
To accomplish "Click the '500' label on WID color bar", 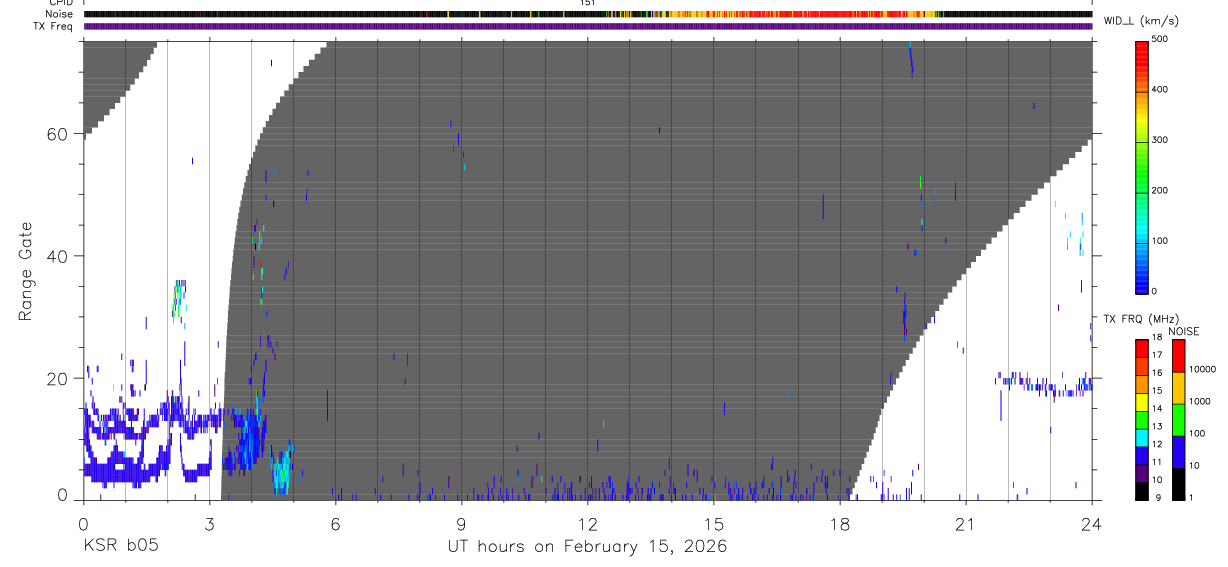I will [x=1161, y=39].
